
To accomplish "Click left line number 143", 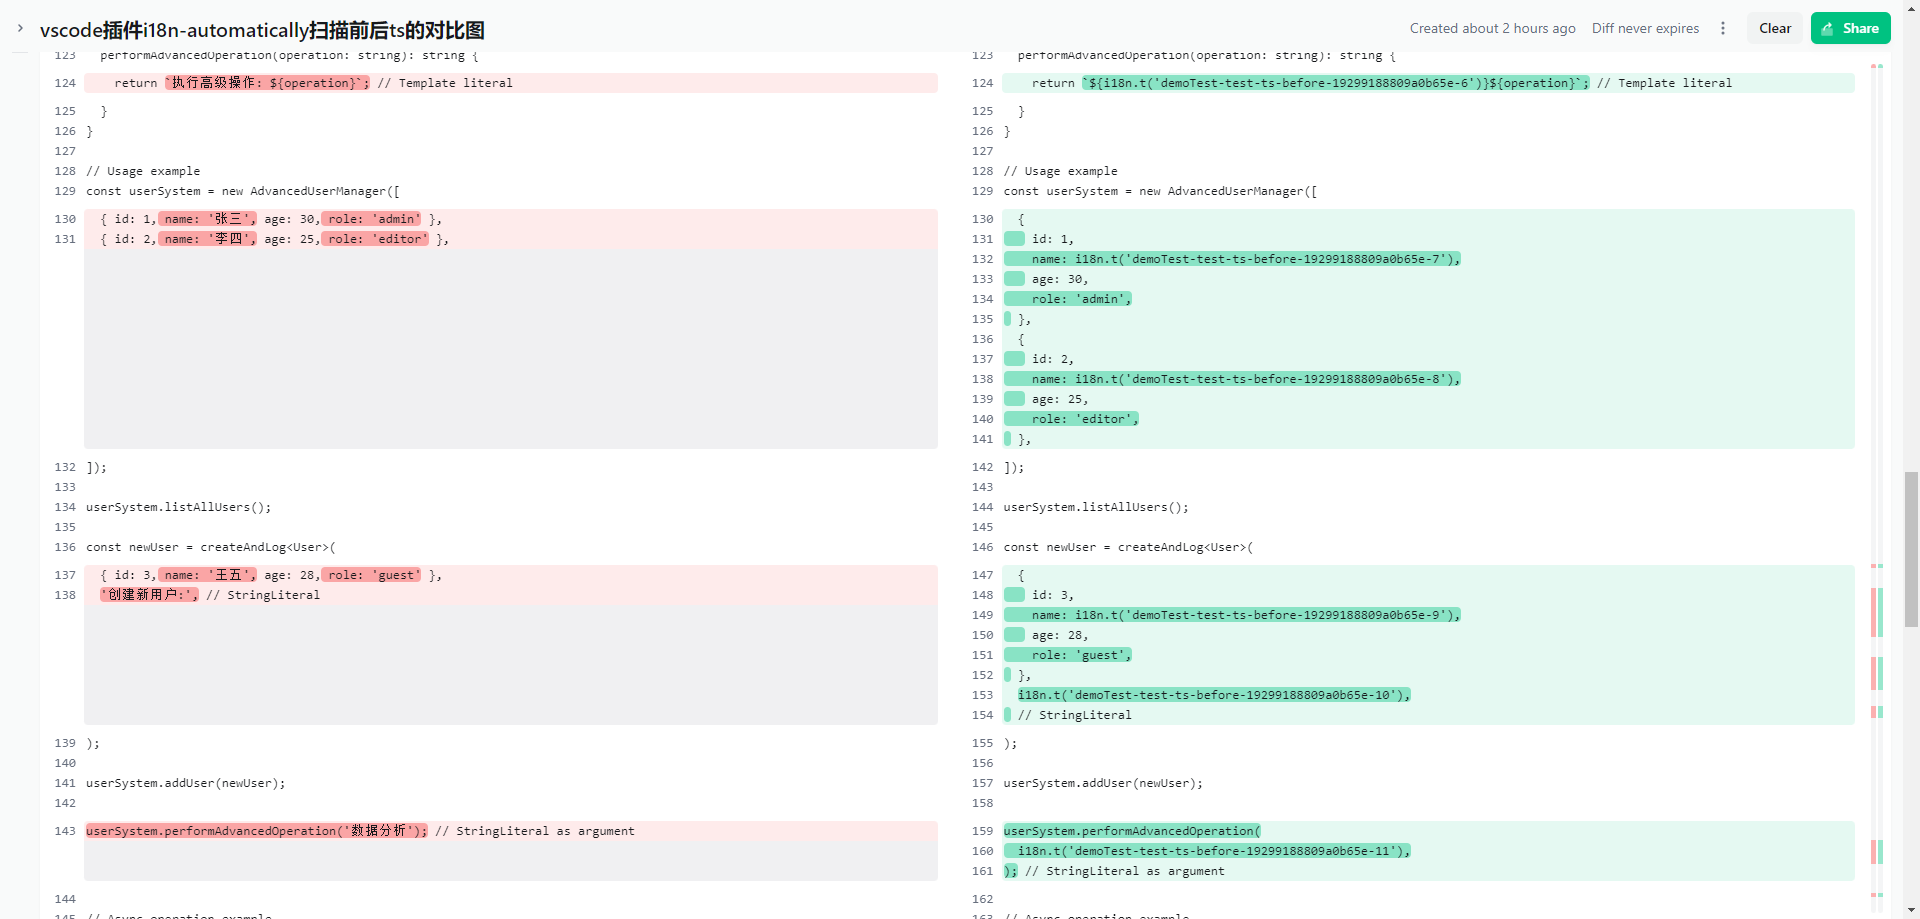I will (65, 831).
